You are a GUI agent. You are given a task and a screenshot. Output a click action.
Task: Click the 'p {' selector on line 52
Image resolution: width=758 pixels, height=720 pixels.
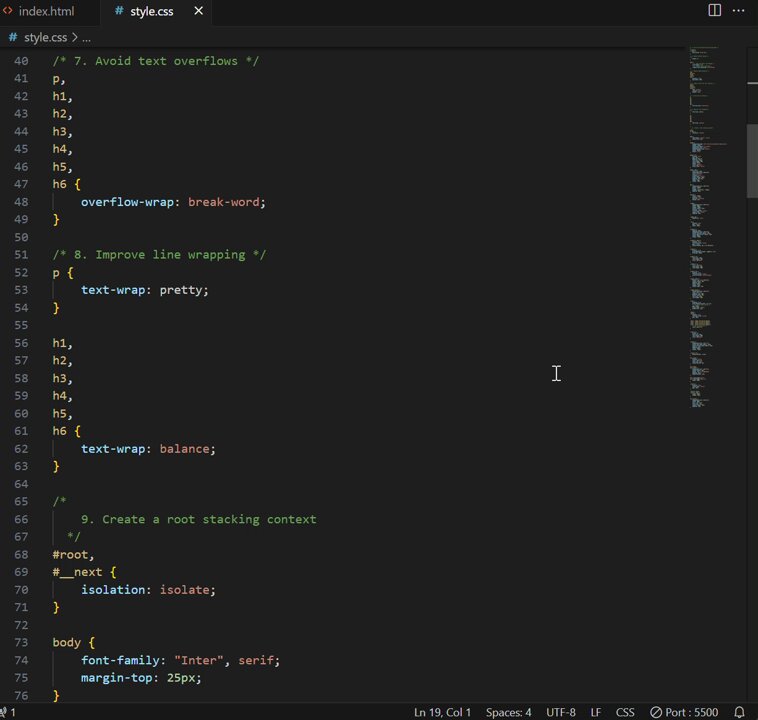click(x=63, y=272)
